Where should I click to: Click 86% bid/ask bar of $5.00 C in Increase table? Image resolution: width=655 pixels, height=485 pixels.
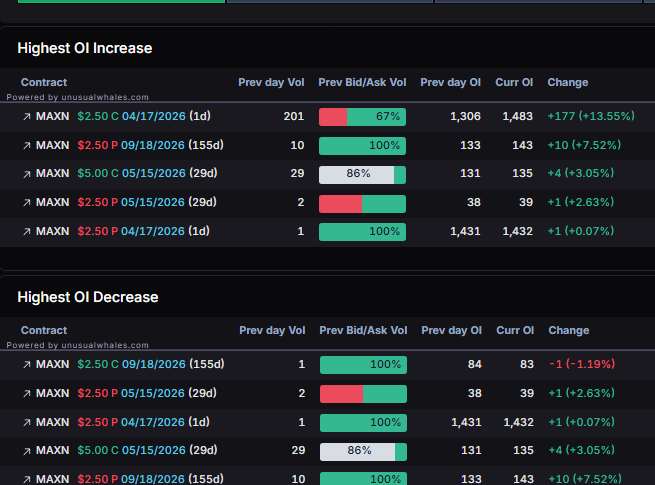coord(362,175)
